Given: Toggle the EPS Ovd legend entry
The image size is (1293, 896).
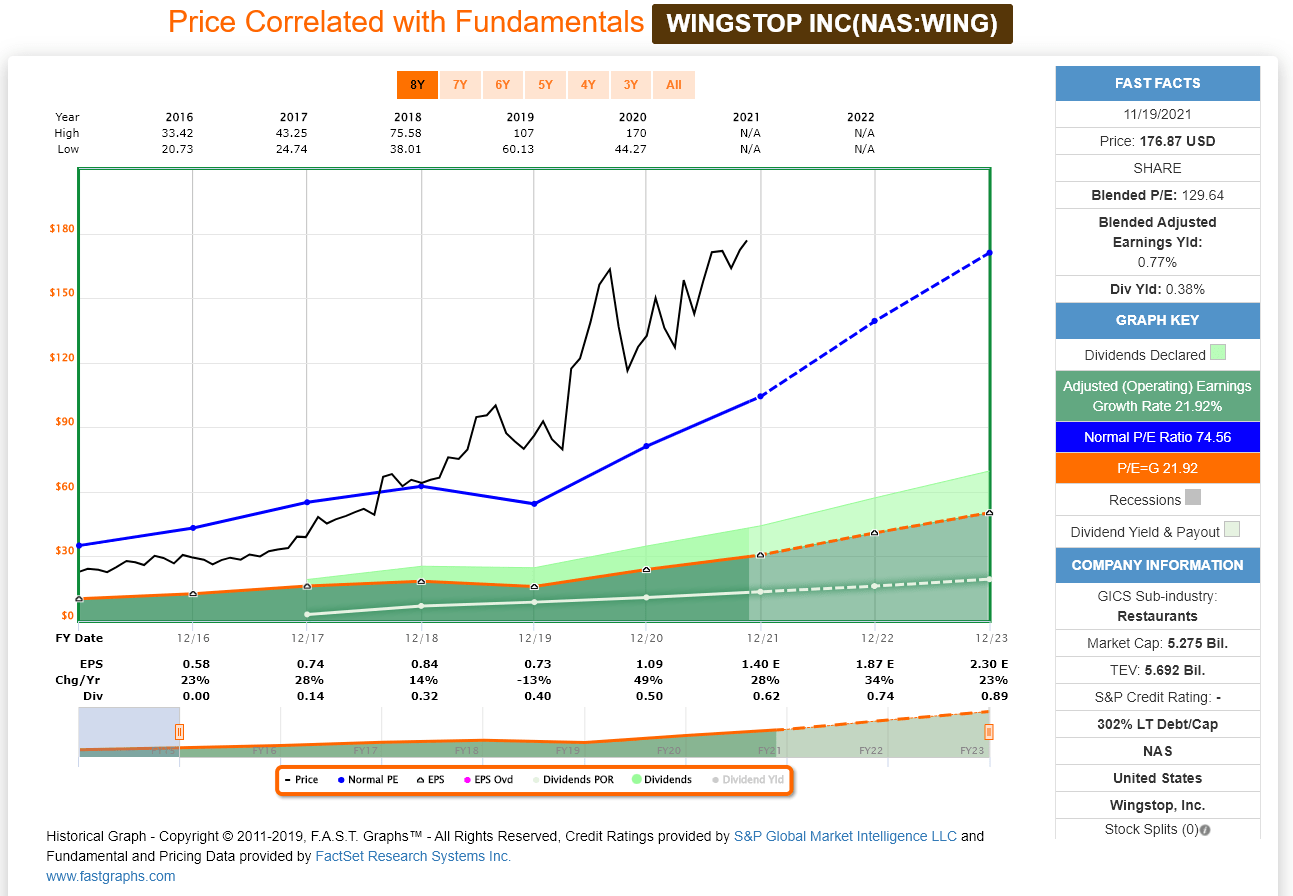Looking at the screenshot, I should (487, 780).
